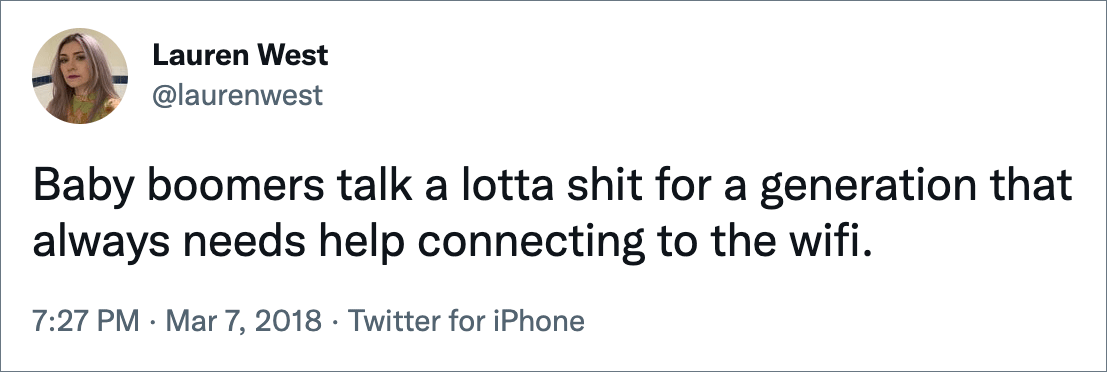Open the @laurenwest handle link
The height and width of the screenshot is (372, 1107).
(x=237, y=95)
